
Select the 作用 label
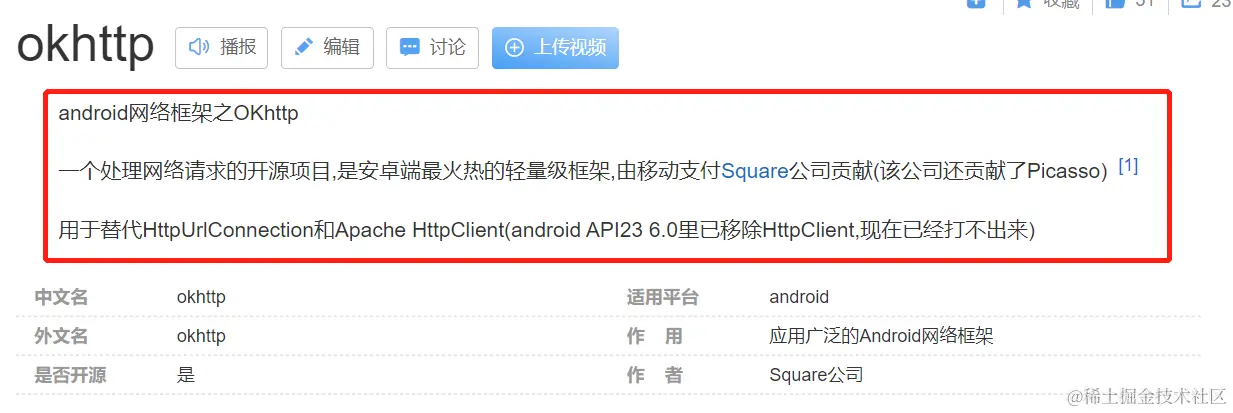pyautogui.click(x=655, y=336)
